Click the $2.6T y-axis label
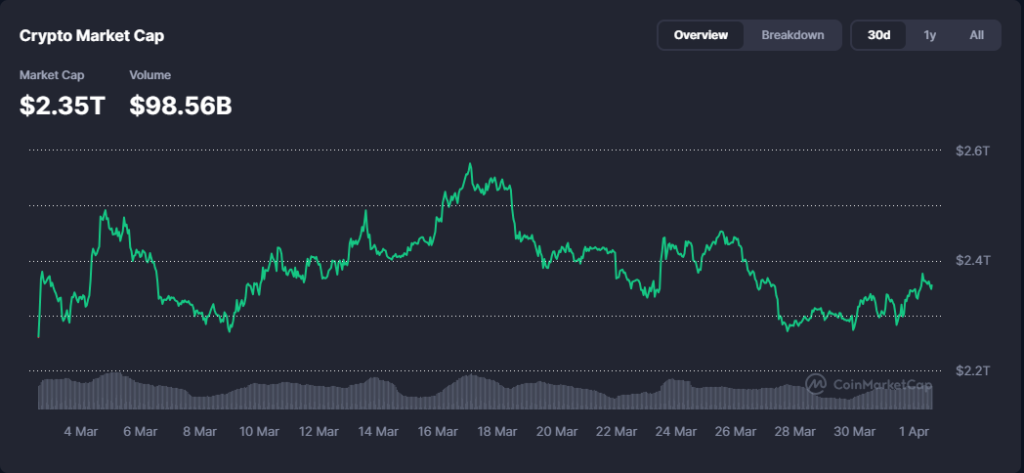Image resolution: width=1024 pixels, height=473 pixels. 972,151
